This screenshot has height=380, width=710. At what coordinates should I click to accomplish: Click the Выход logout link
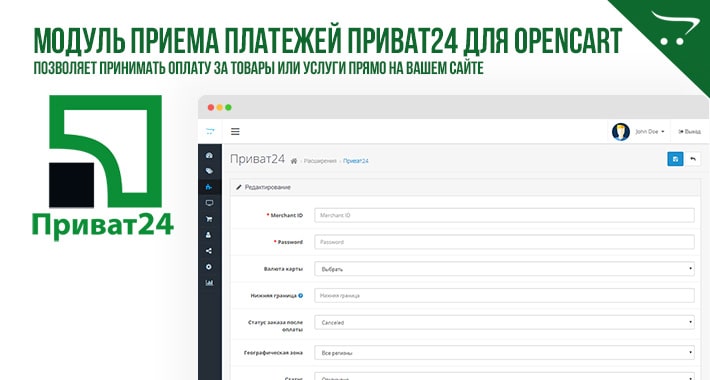(689, 132)
